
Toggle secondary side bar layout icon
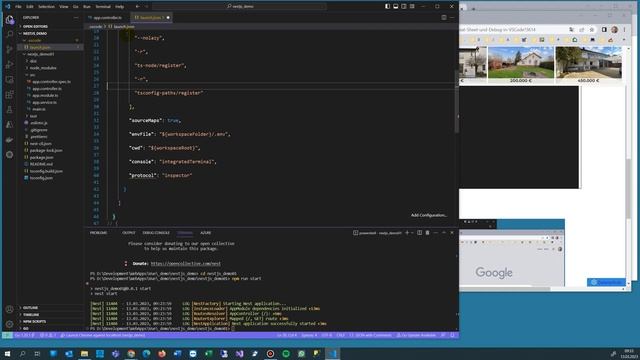click(x=404, y=7)
